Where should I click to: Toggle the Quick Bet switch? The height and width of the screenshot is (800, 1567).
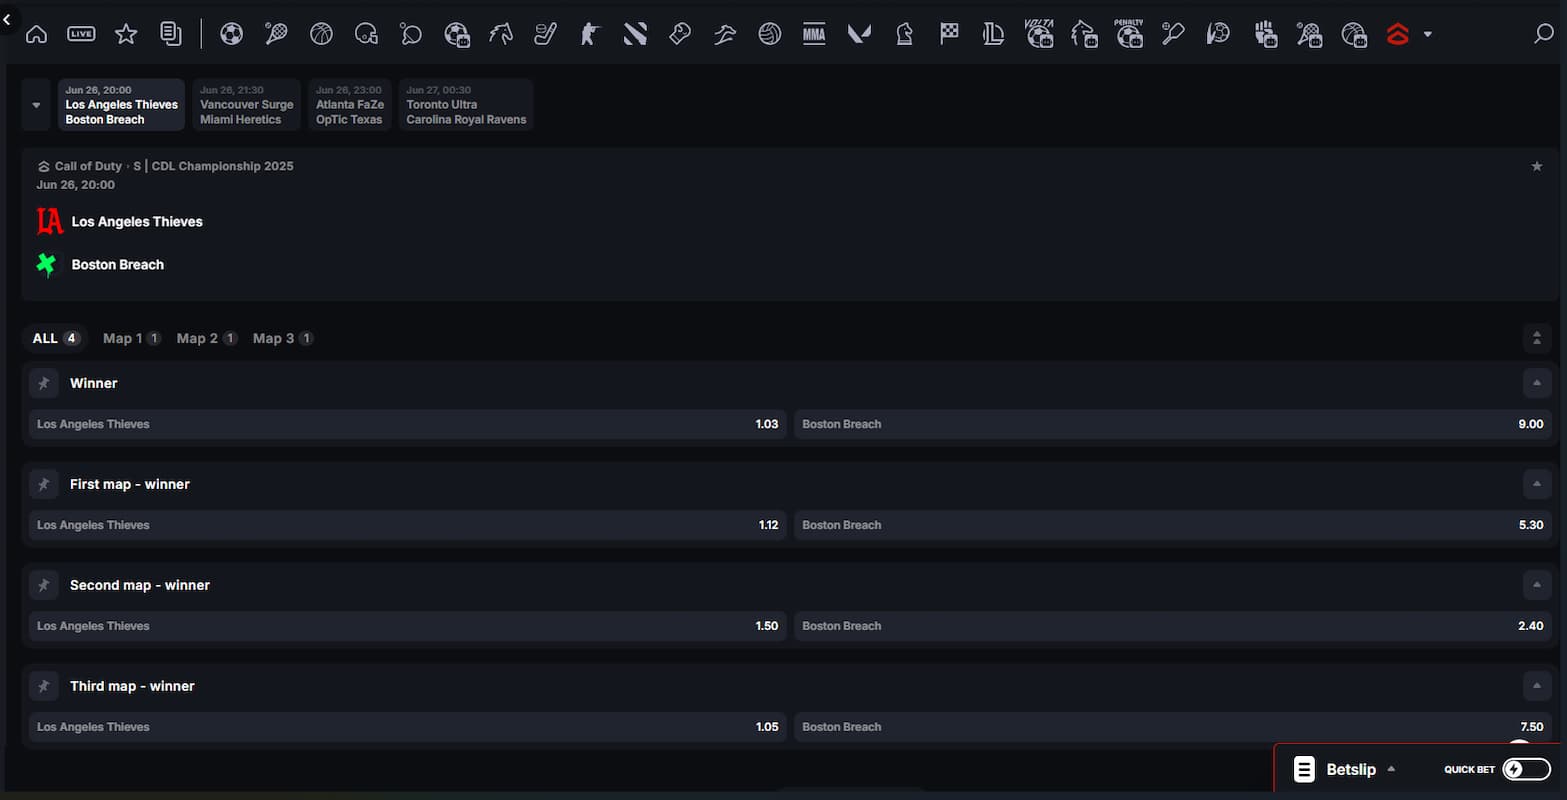(x=1526, y=769)
